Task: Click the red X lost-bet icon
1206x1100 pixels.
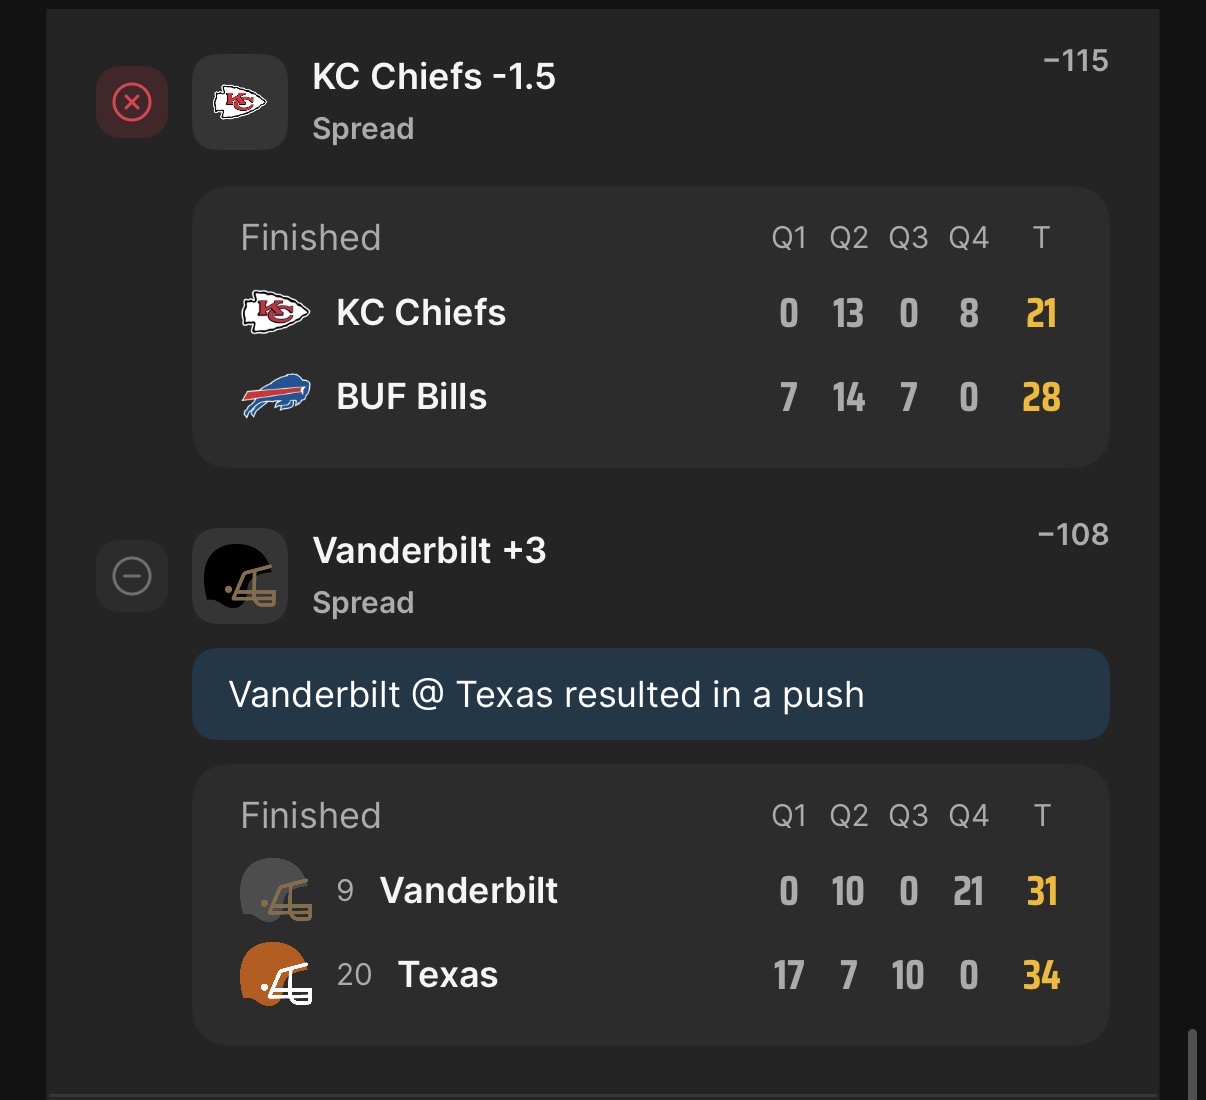Action: 132,102
